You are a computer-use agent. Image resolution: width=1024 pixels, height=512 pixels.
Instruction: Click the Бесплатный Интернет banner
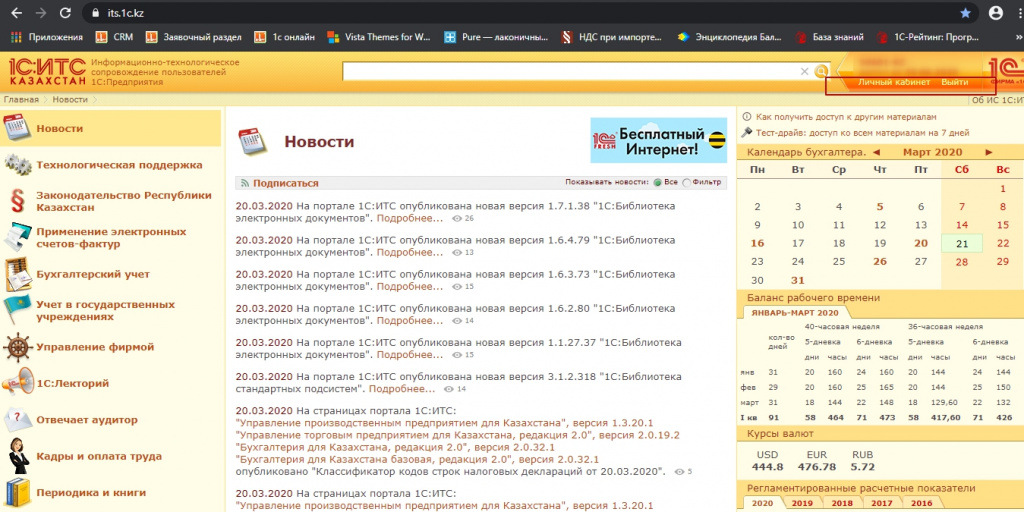658,140
